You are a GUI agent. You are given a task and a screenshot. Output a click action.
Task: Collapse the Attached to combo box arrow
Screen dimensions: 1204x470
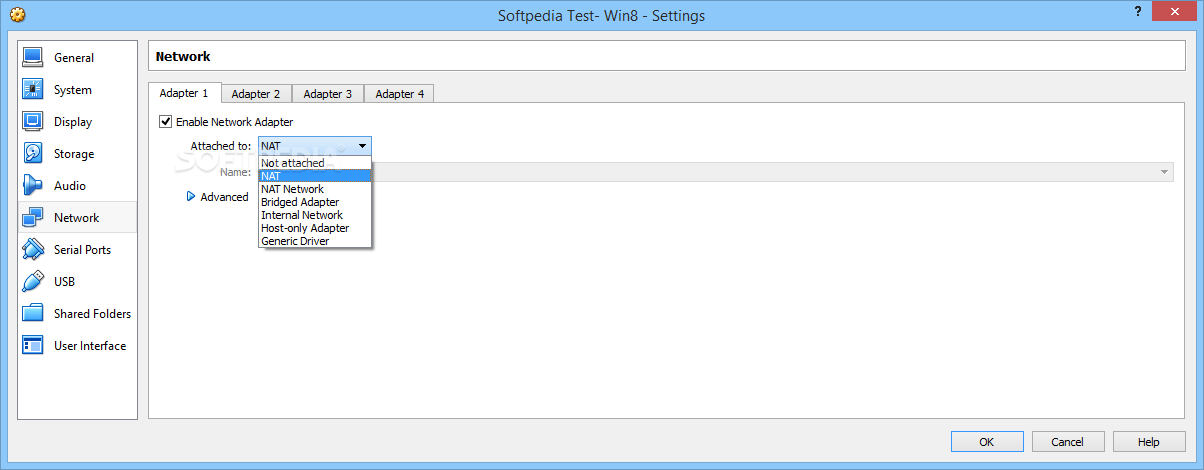[x=362, y=146]
